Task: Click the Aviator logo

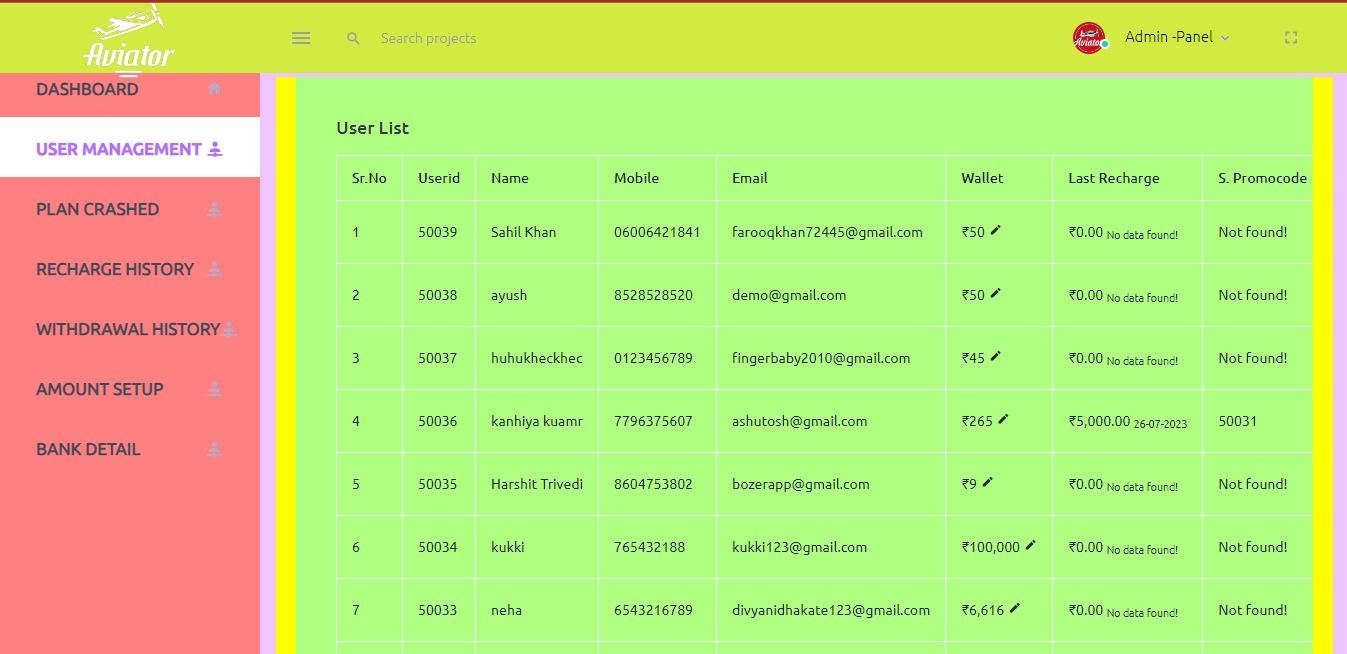Action: click(x=129, y=39)
